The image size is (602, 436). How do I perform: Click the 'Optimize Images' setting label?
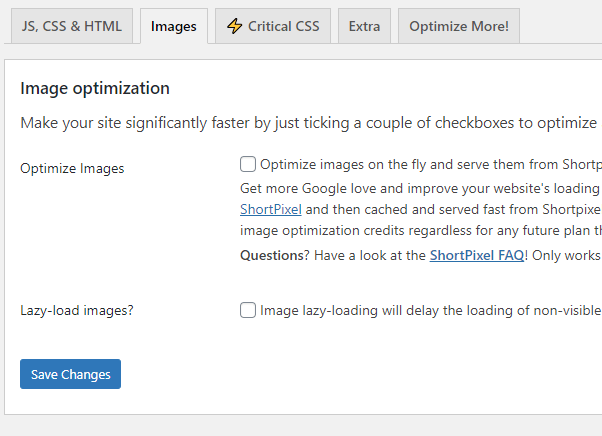pyautogui.click(x=72, y=168)
